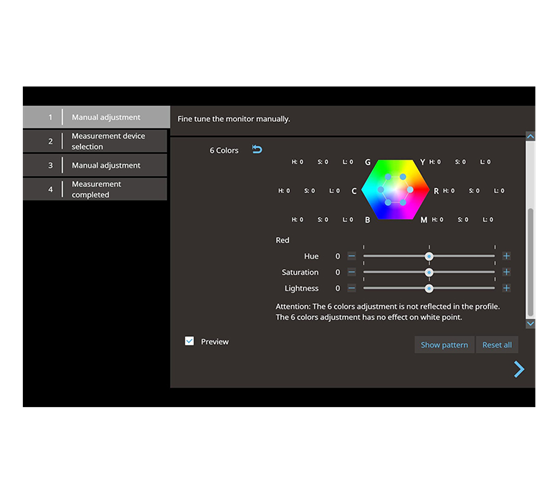Click the Saturation value 0
The height and width of the screenshot is (493, 560).
click(338, 272)
